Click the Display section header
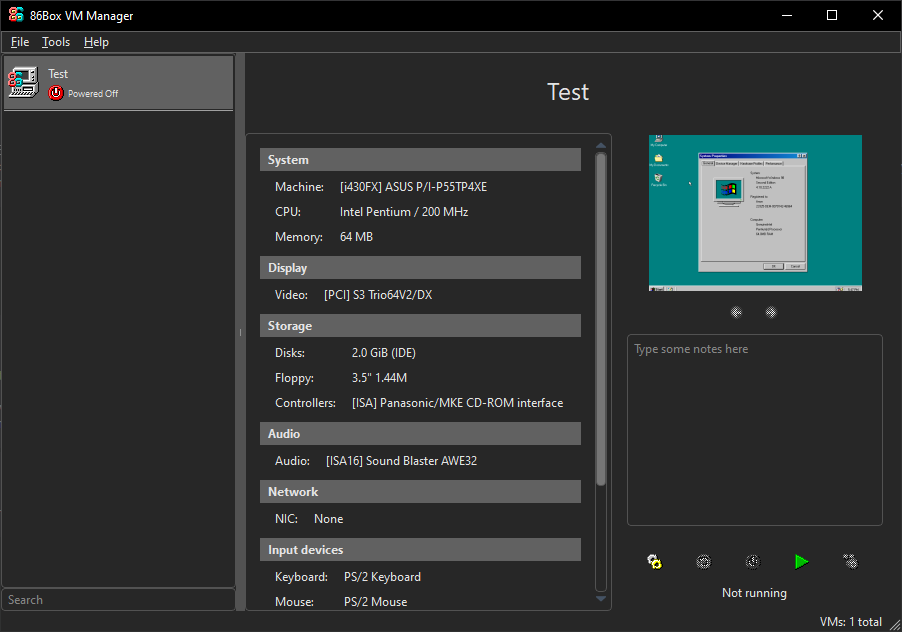This screenshot has width=902, height=632. click(420, 268)
